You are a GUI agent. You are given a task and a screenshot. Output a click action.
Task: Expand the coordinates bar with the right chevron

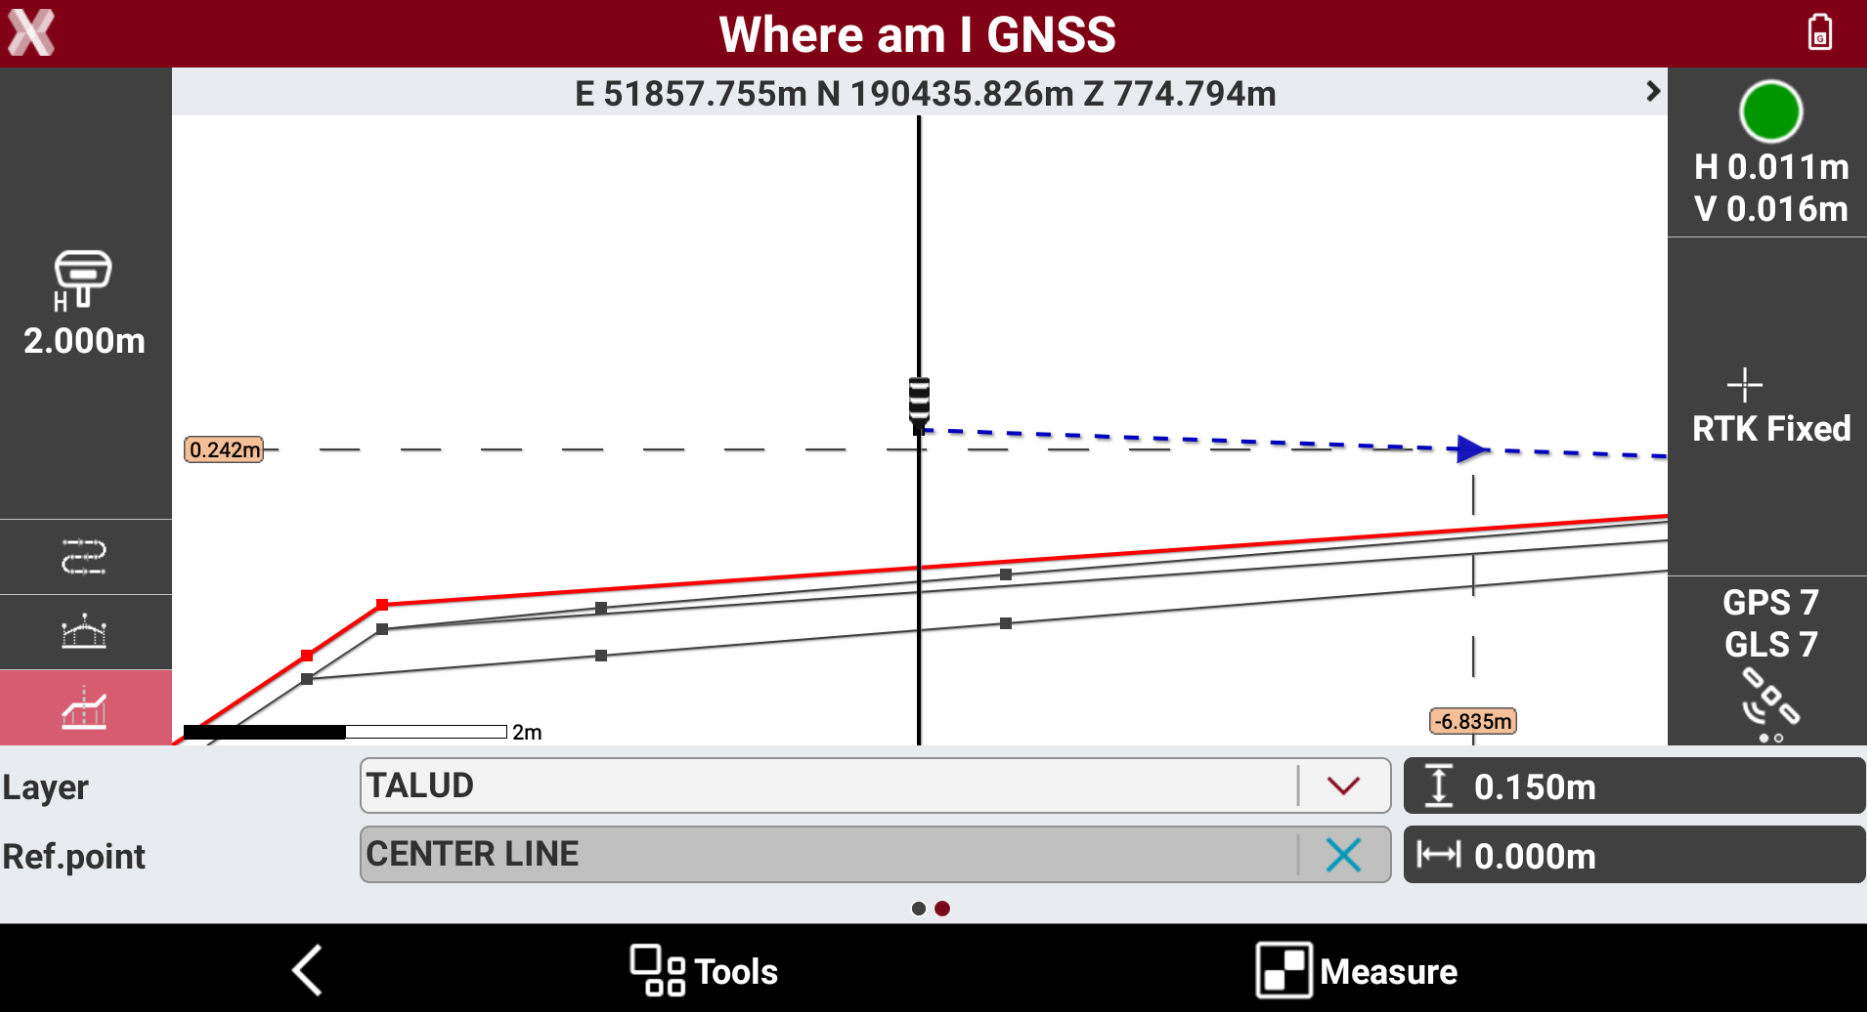[x=1653, y=92]
